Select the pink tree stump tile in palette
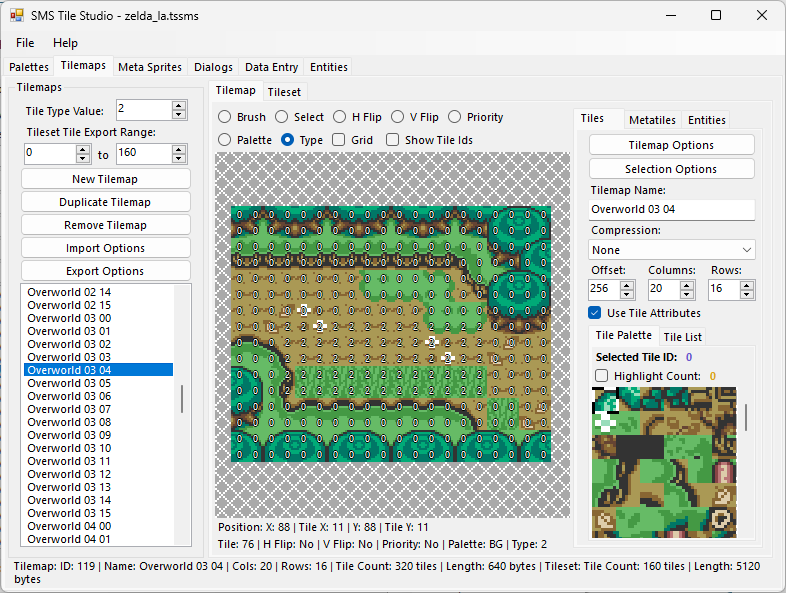This screenshot has height=593, width=786. click(x=724, y=471)
